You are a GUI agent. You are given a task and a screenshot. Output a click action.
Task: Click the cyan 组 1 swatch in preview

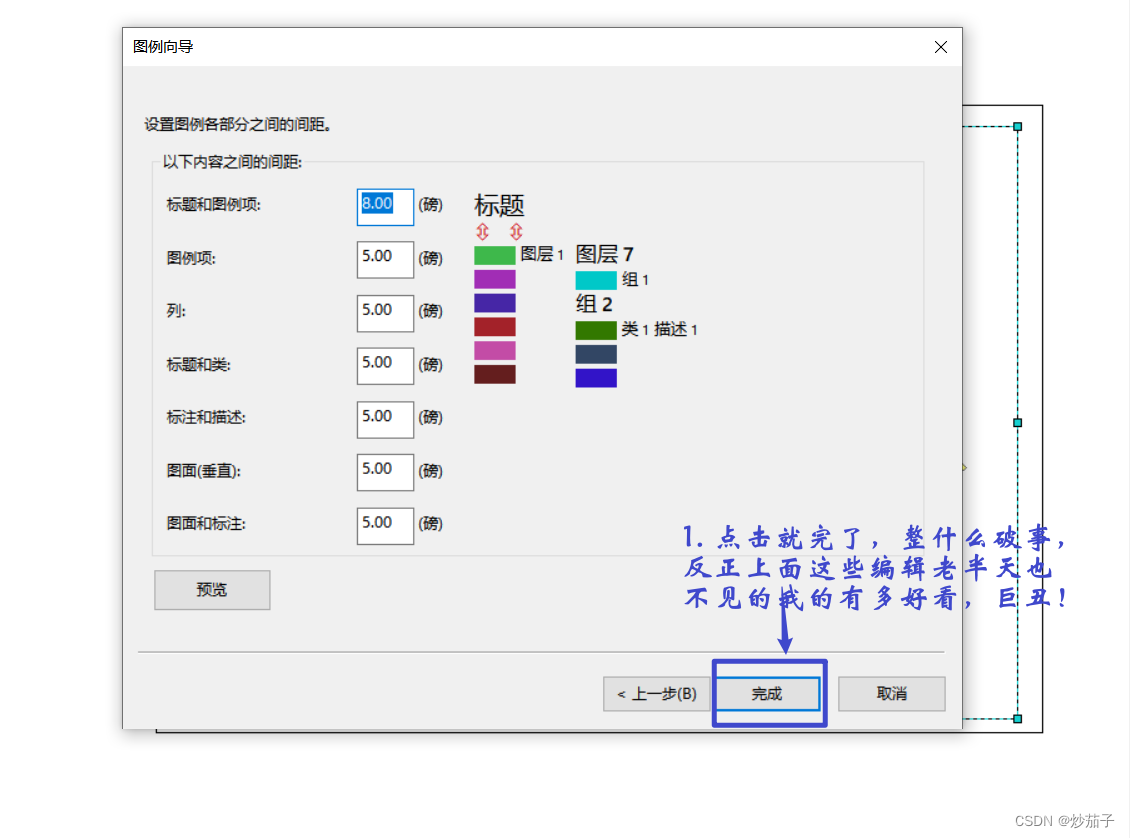[595, 280]
